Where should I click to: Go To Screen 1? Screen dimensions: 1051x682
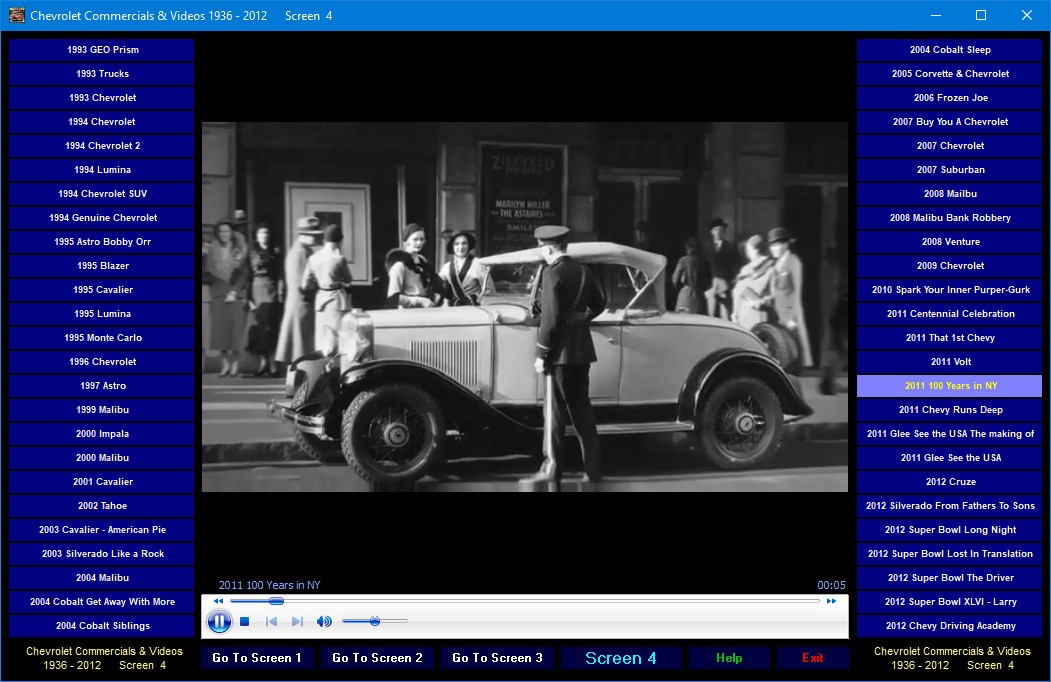[257, 658]
